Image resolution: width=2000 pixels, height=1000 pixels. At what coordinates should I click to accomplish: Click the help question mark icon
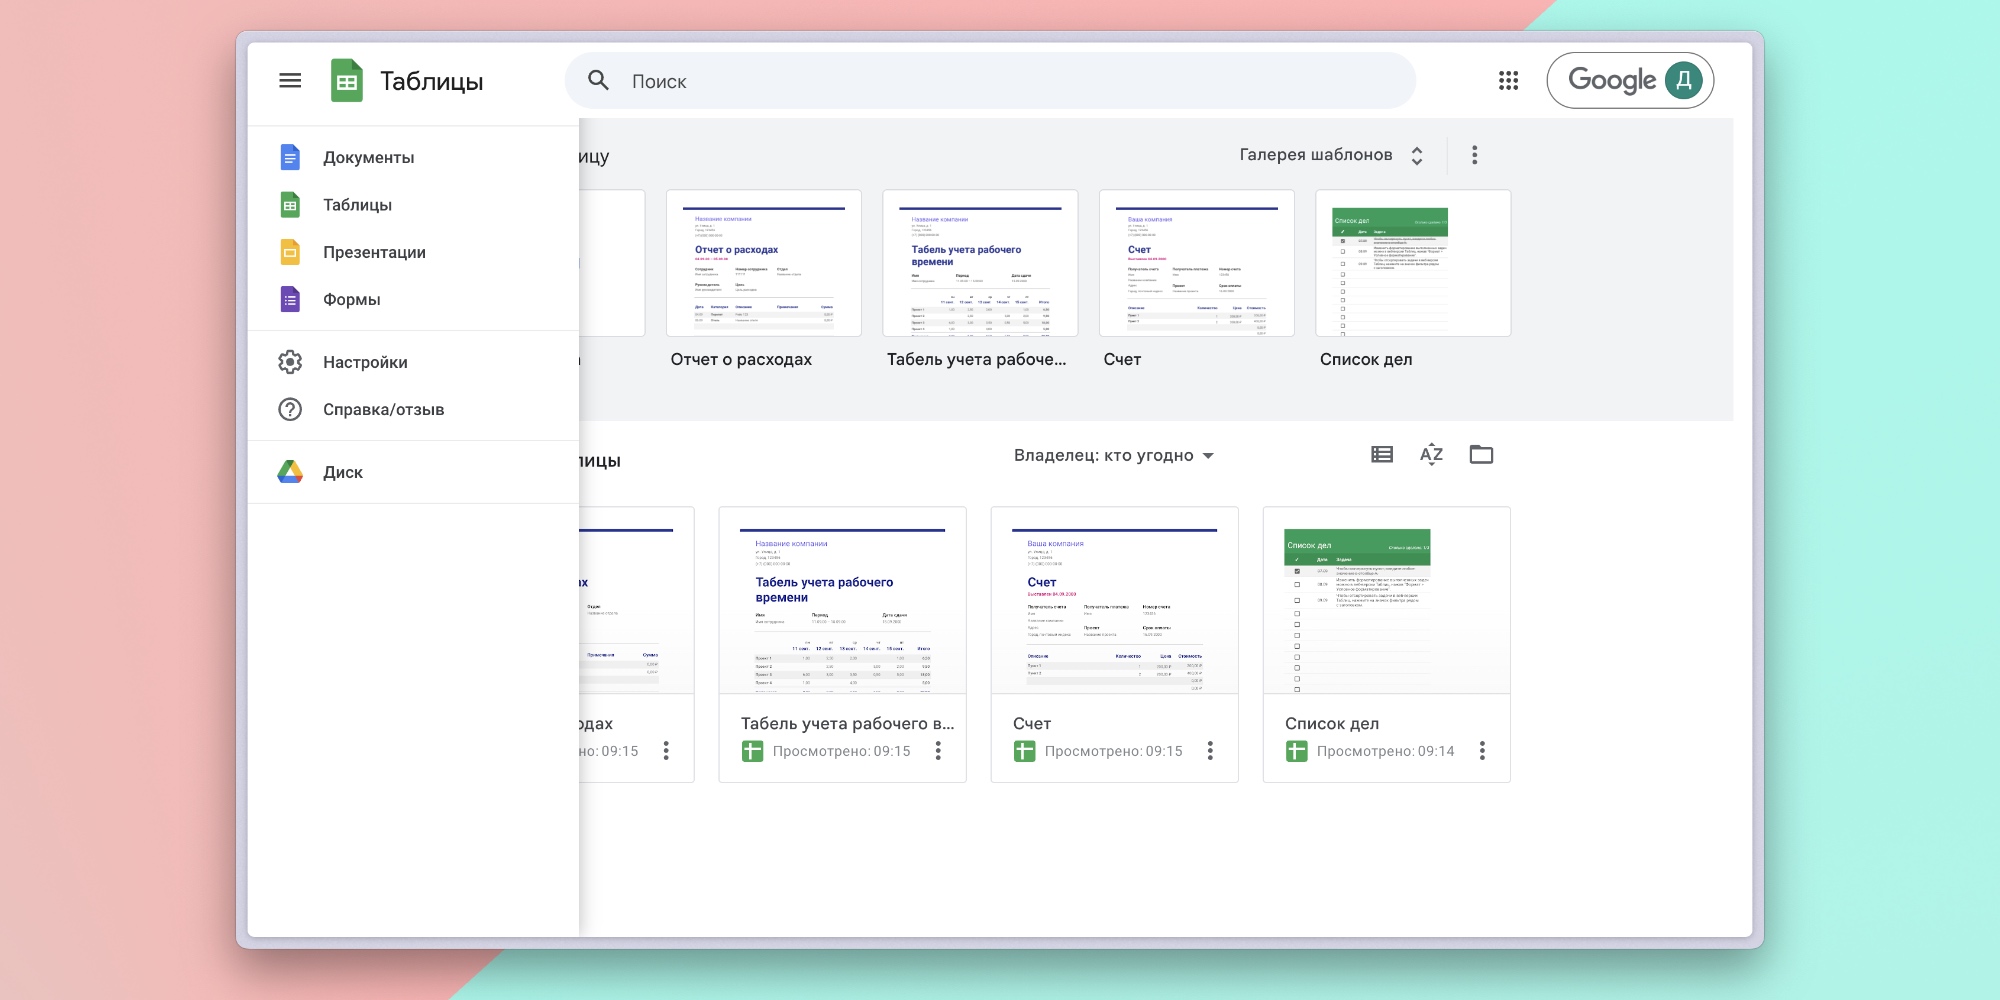tap(290, 409)
